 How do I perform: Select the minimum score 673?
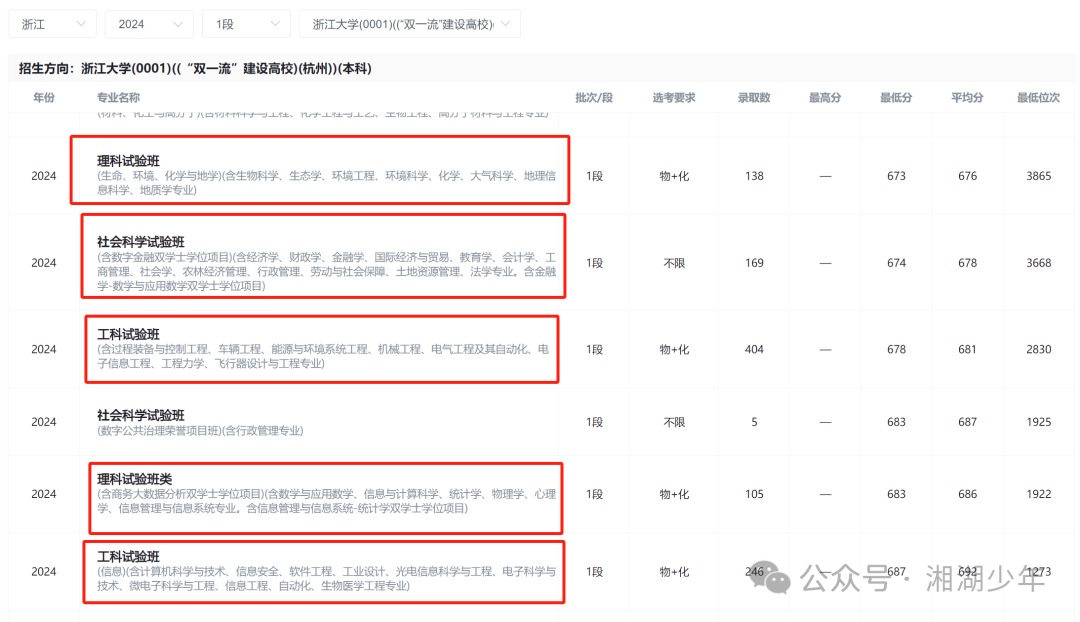coord(896,176)
